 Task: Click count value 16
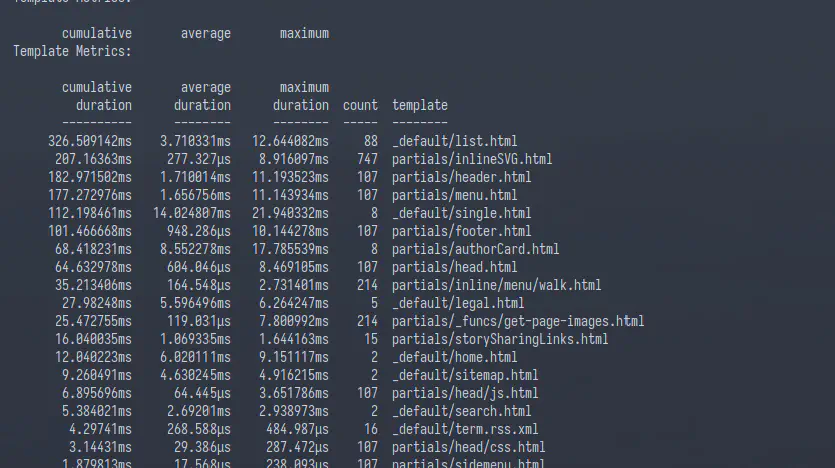click(x=371, y=429)
